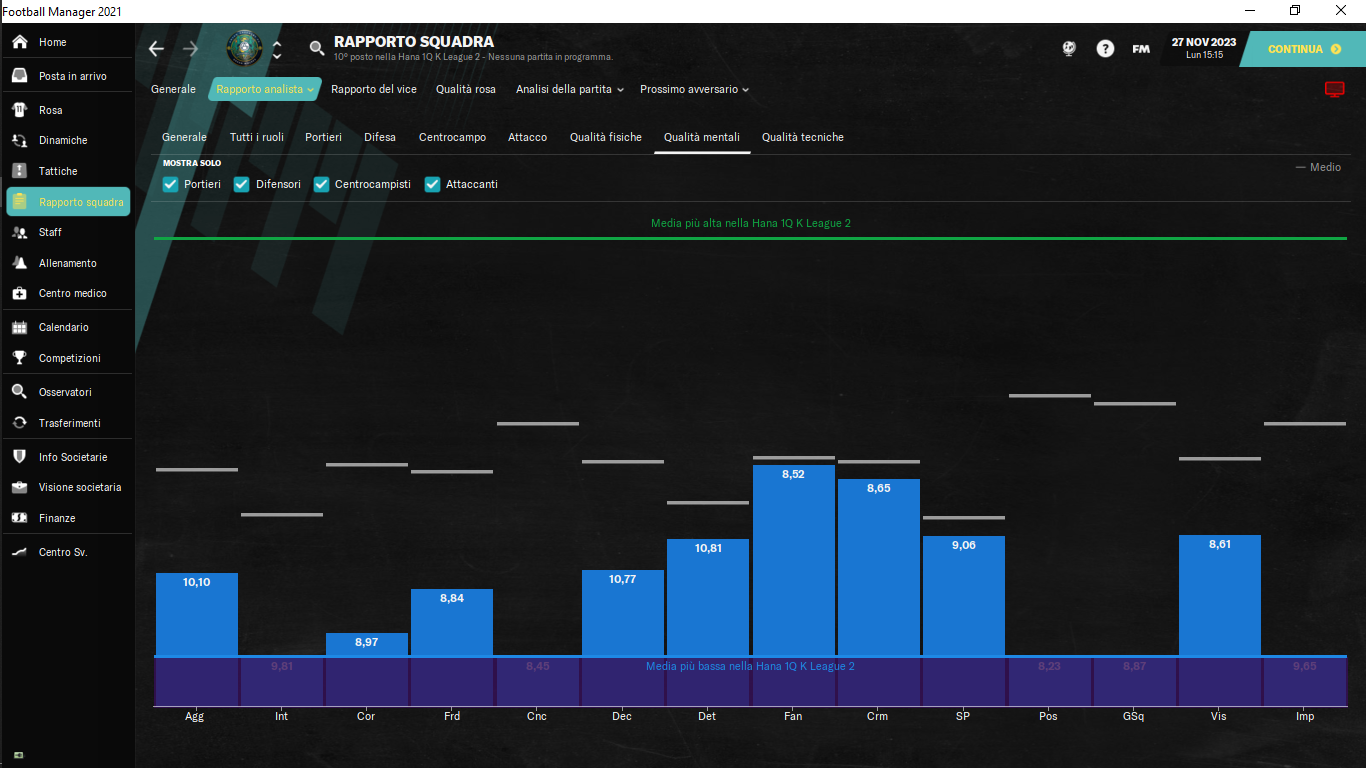1366x768 pixels.
Task: Click the globe world icon in header
Action: (x=1069, y=48)
